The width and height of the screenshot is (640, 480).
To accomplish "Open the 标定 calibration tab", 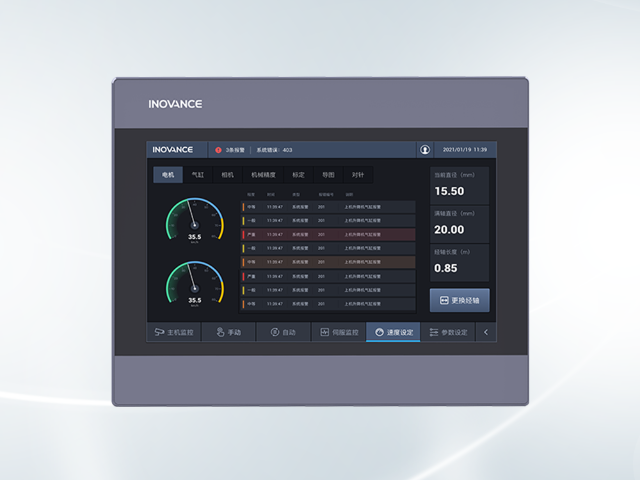I will [x=298, y=175].
